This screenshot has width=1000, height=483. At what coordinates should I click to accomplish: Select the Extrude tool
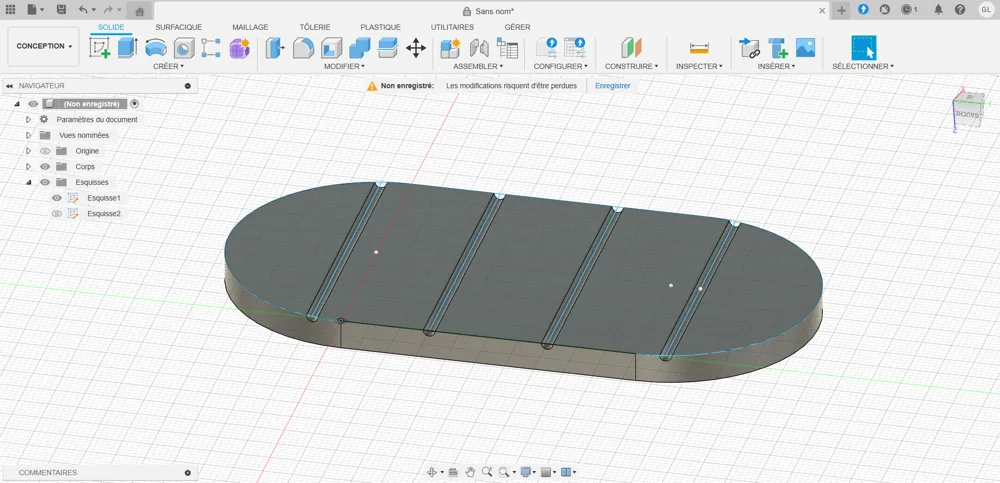point(128,48)
